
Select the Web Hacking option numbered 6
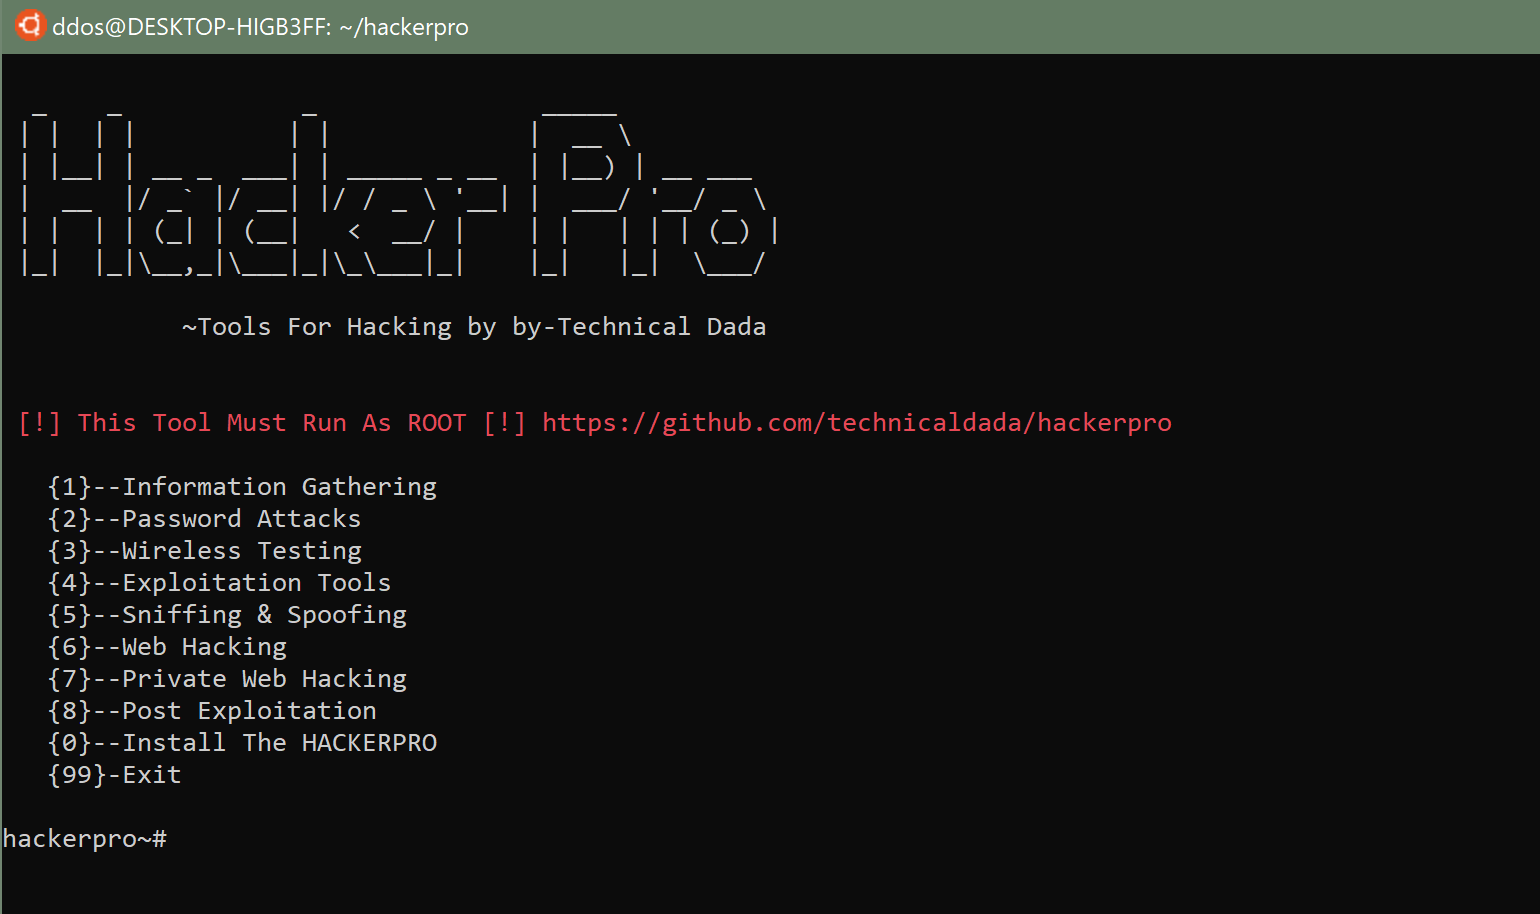point(167,647)
